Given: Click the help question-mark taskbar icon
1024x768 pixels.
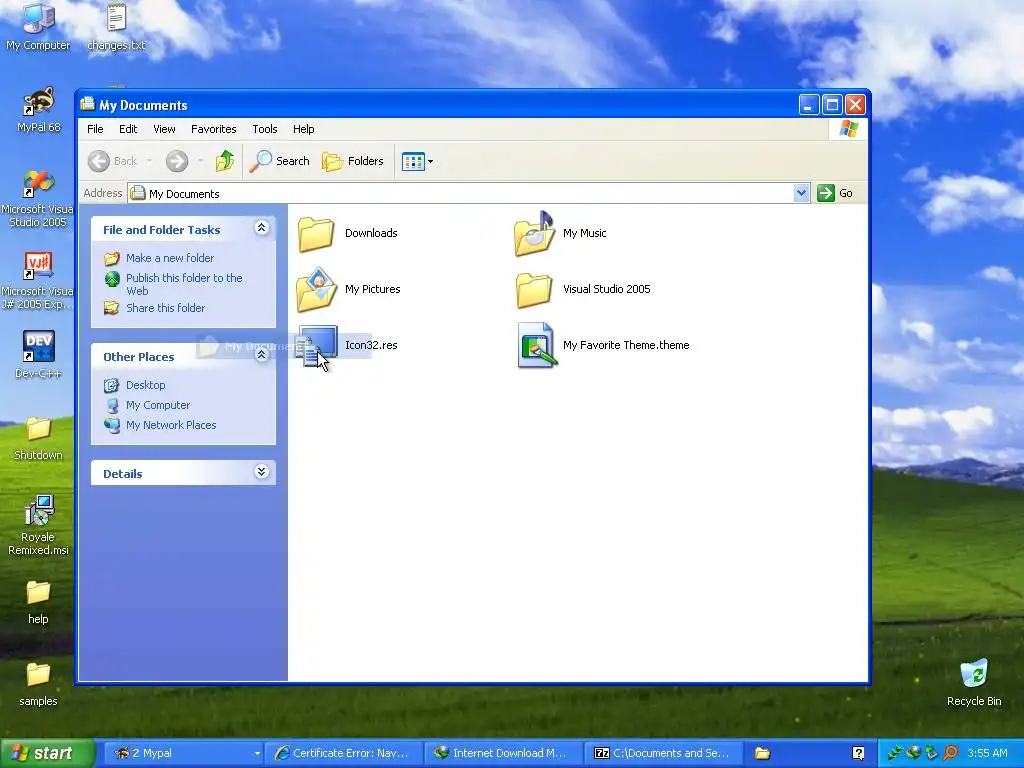Looking at the screenshot, I should (858, 754).
